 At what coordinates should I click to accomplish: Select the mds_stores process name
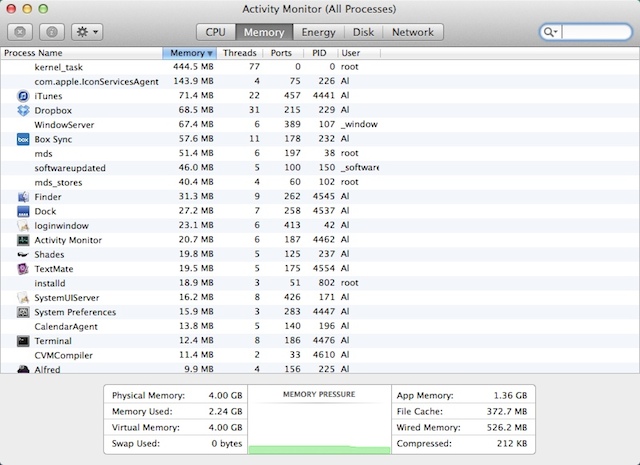point(58,182)
